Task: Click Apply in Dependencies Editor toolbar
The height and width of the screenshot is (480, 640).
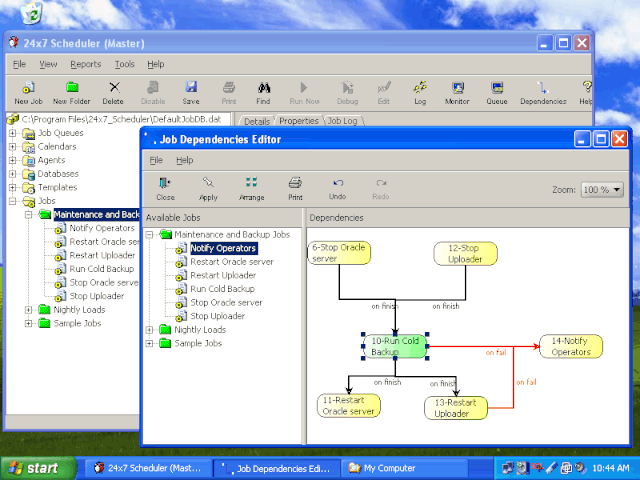Action: (208, 189)
